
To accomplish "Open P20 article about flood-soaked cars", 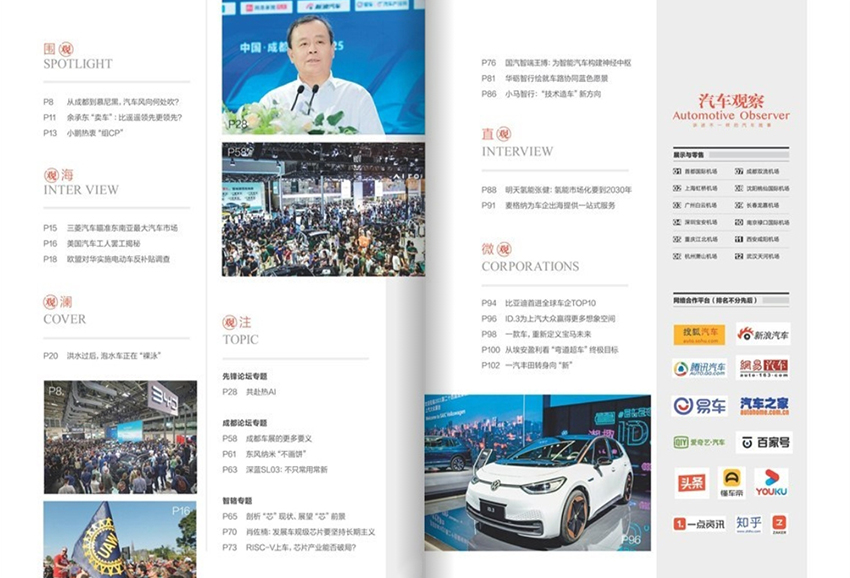I will tap(102, 355).
